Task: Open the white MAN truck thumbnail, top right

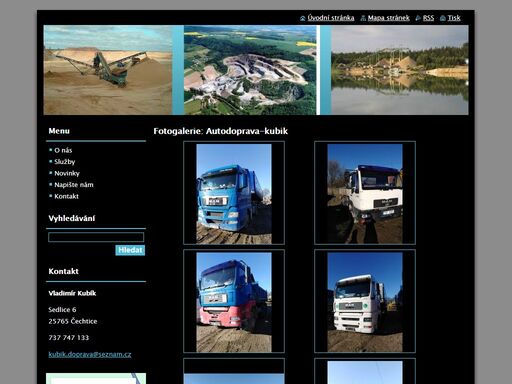Action: point(365,193)
